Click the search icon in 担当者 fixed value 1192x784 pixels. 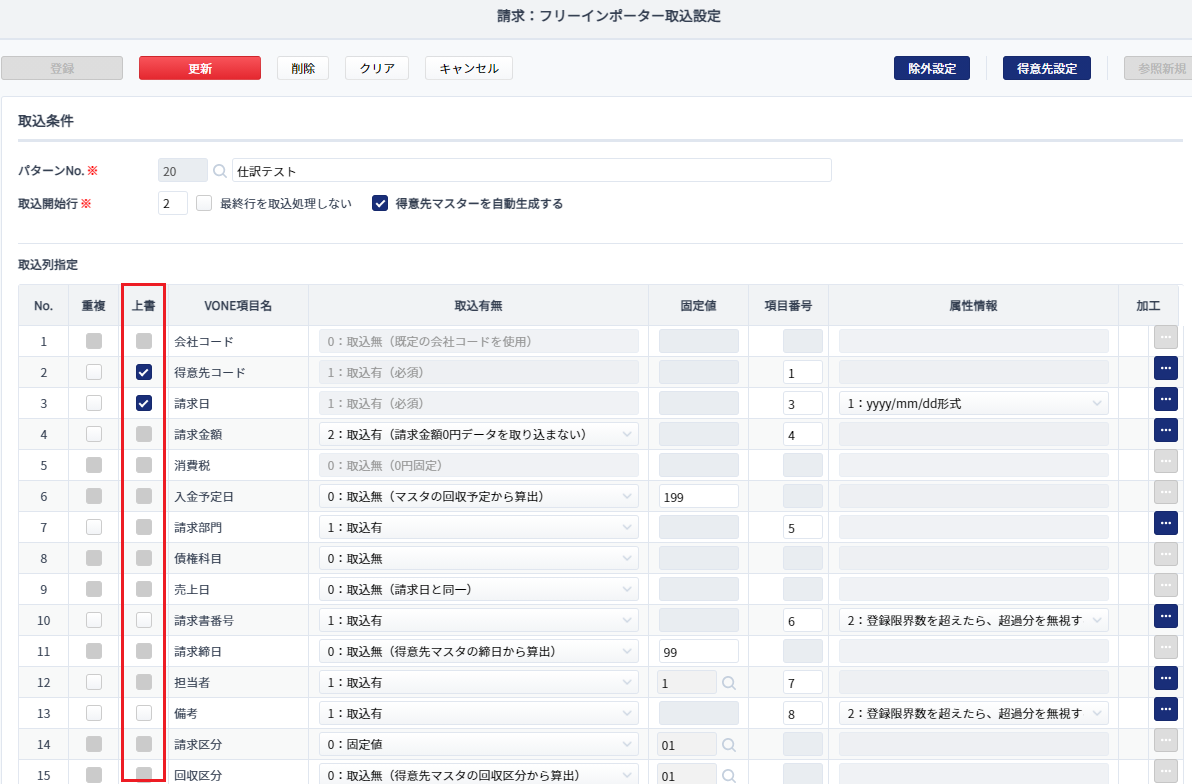click(x=728, y=683)
